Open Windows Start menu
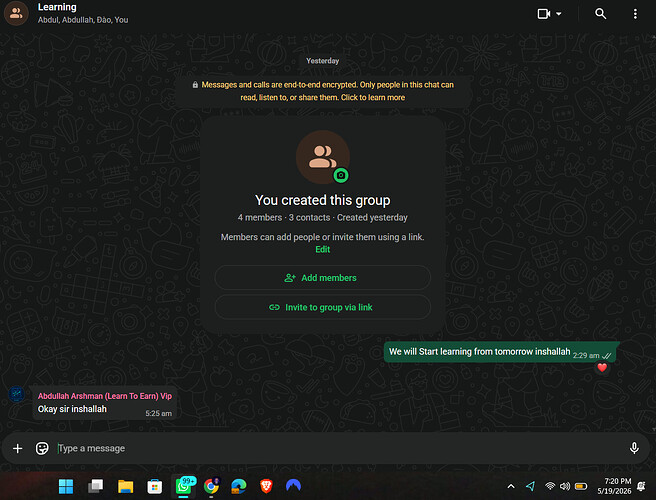This screenshot has height=500, width=656. click(x=66, y=486)
